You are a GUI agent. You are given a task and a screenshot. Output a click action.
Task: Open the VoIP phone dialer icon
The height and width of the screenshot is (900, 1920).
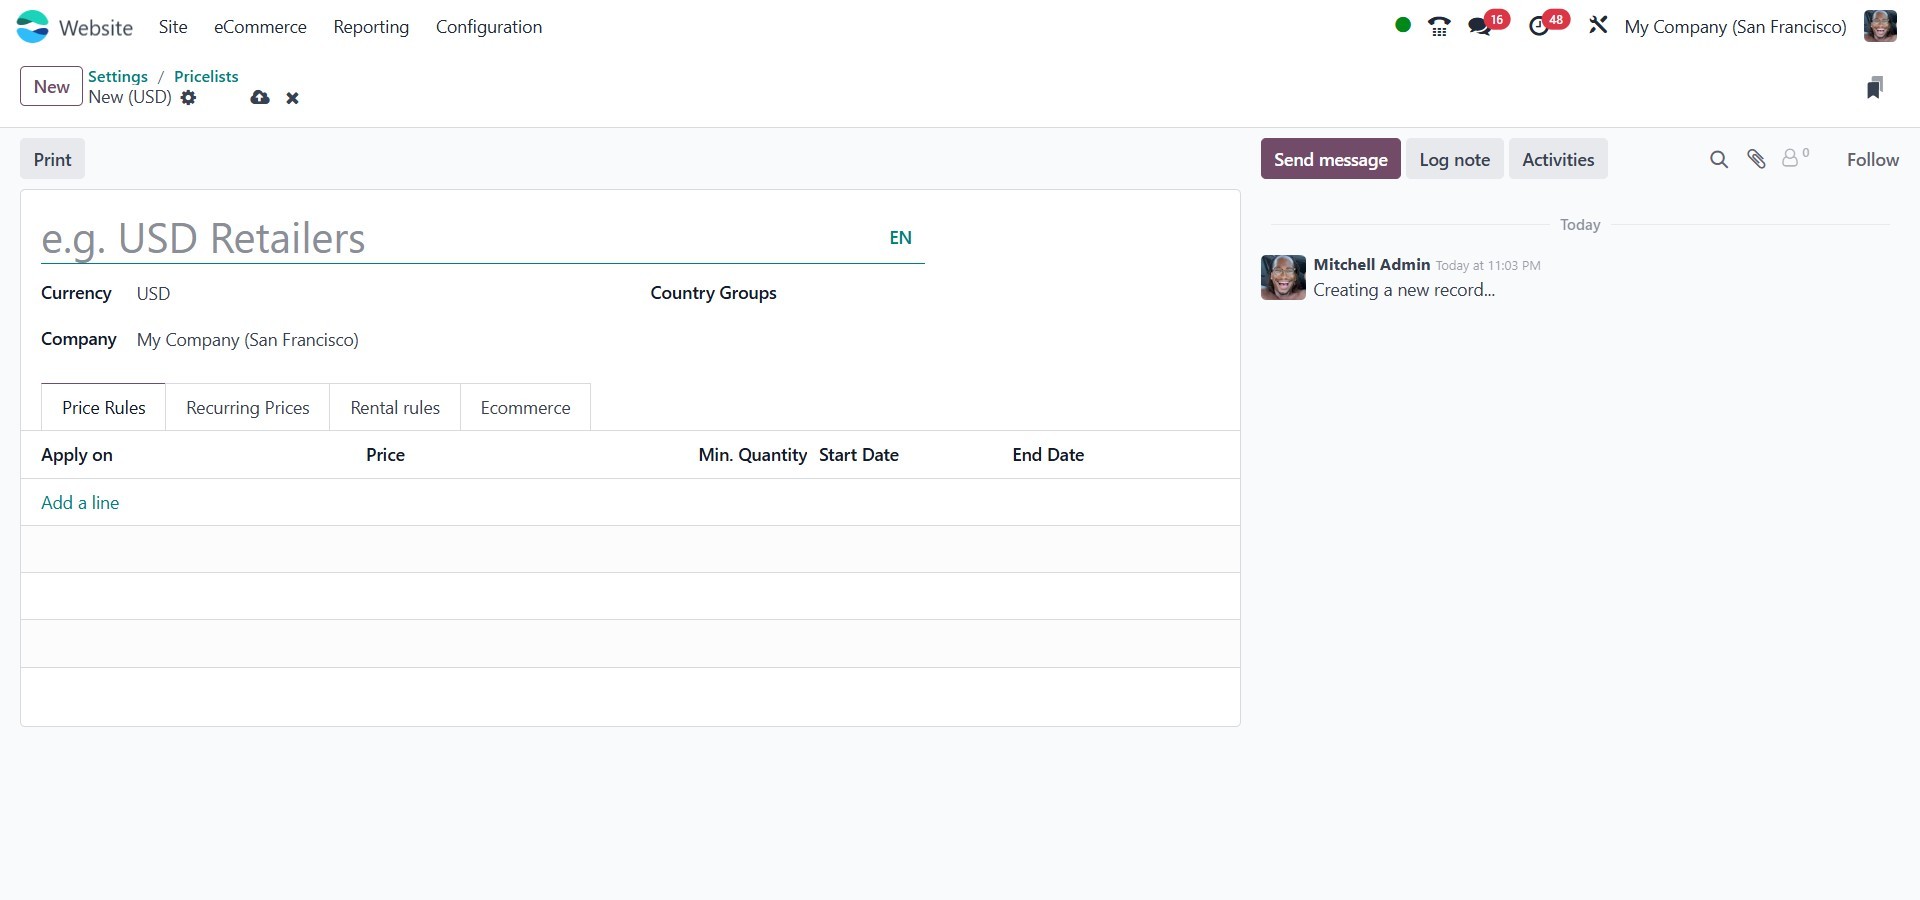1439,27
